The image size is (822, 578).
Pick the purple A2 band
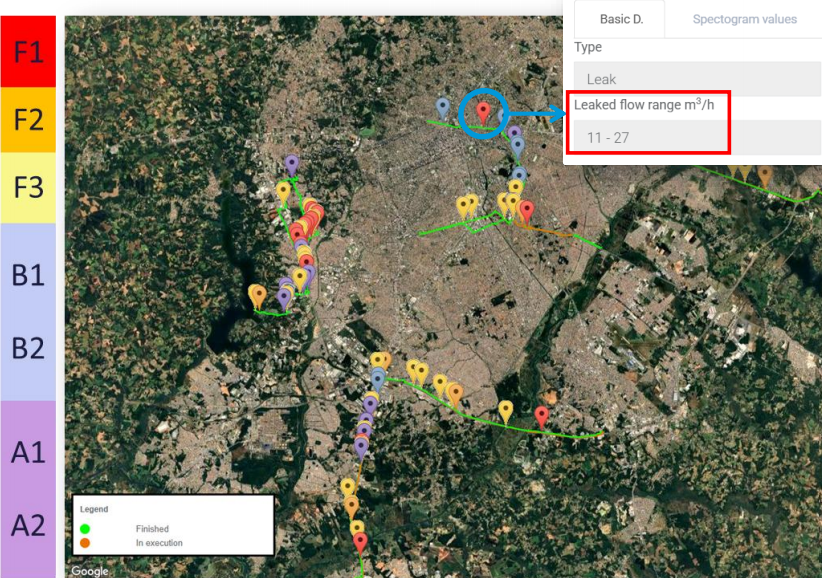[x=28, y=524]
